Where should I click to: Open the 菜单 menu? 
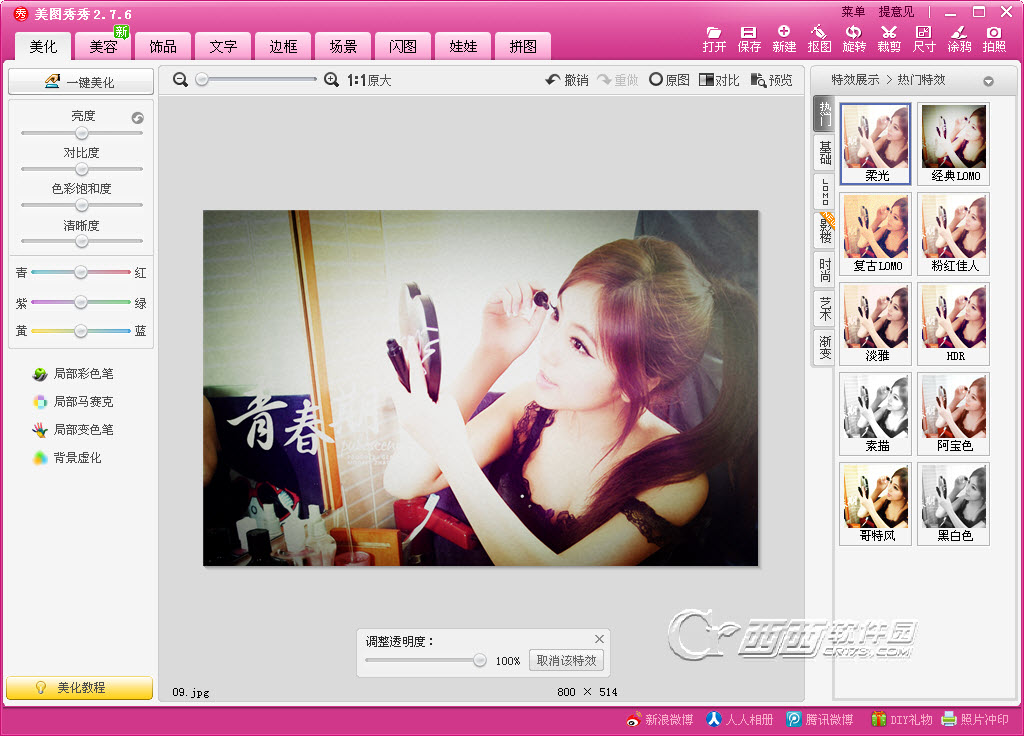(x=853, y=12)
